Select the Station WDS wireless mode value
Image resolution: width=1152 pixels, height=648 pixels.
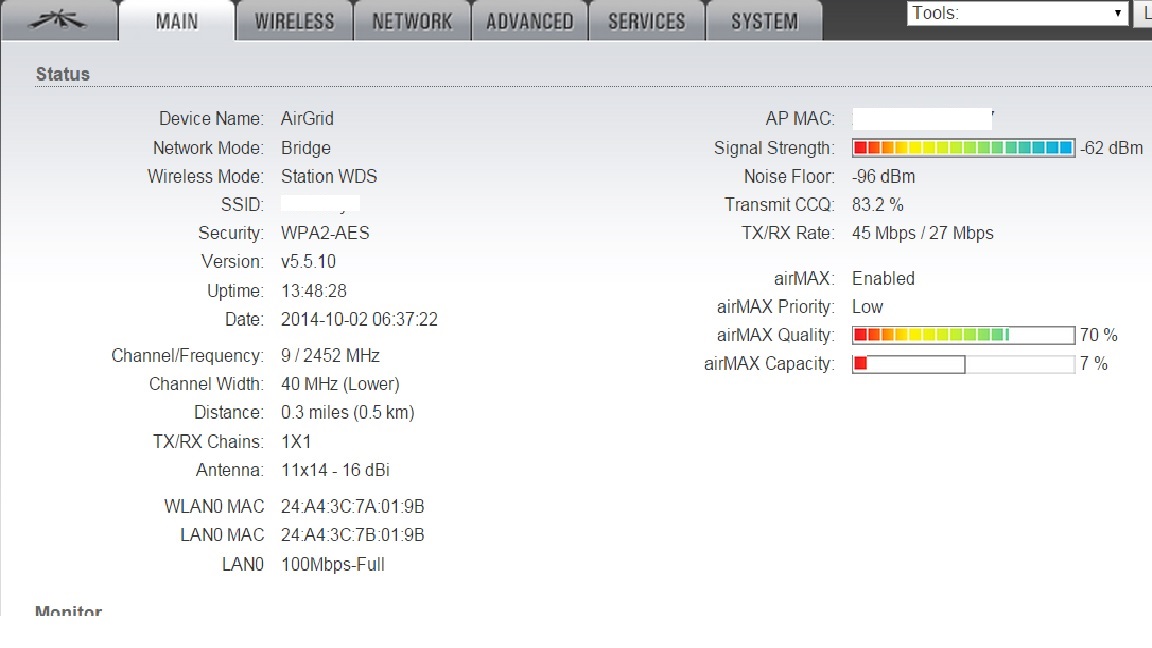click(x=329, y=176)
